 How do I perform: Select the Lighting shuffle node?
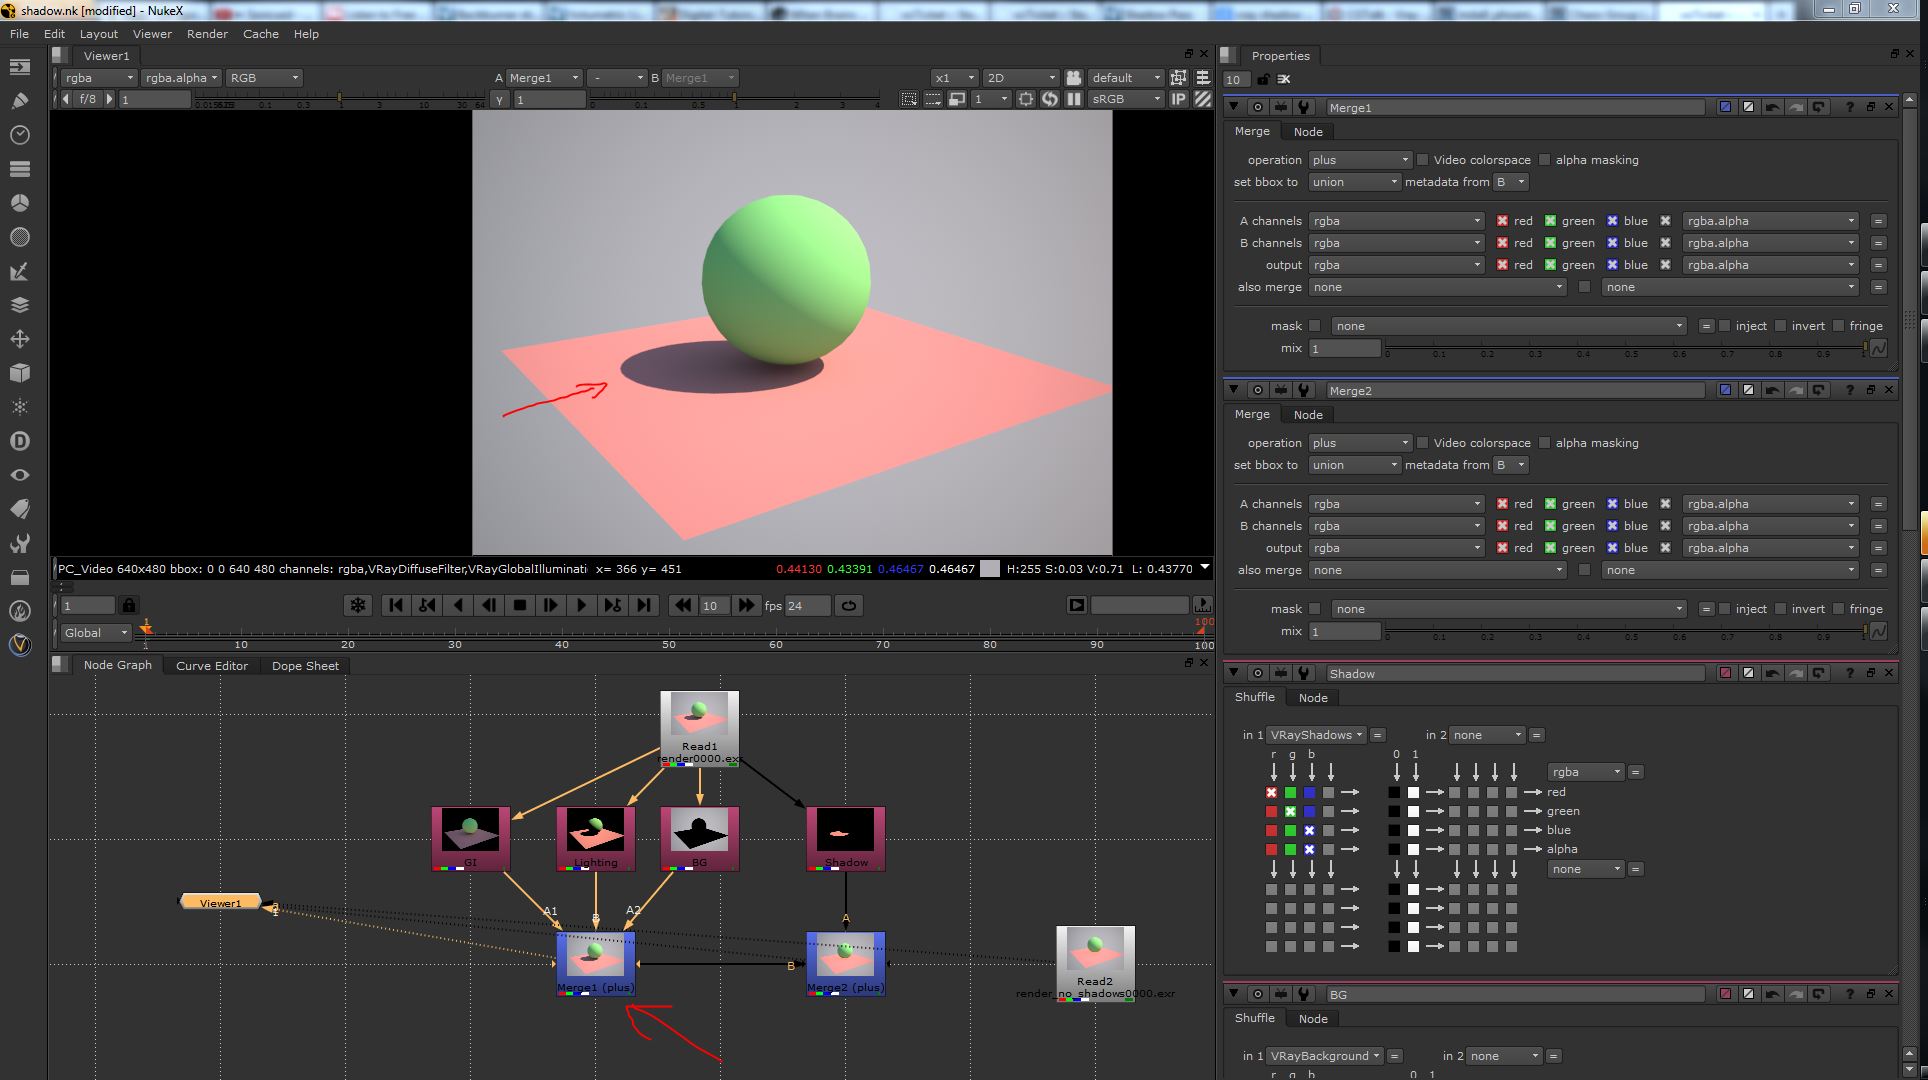[x=596, y=838]
